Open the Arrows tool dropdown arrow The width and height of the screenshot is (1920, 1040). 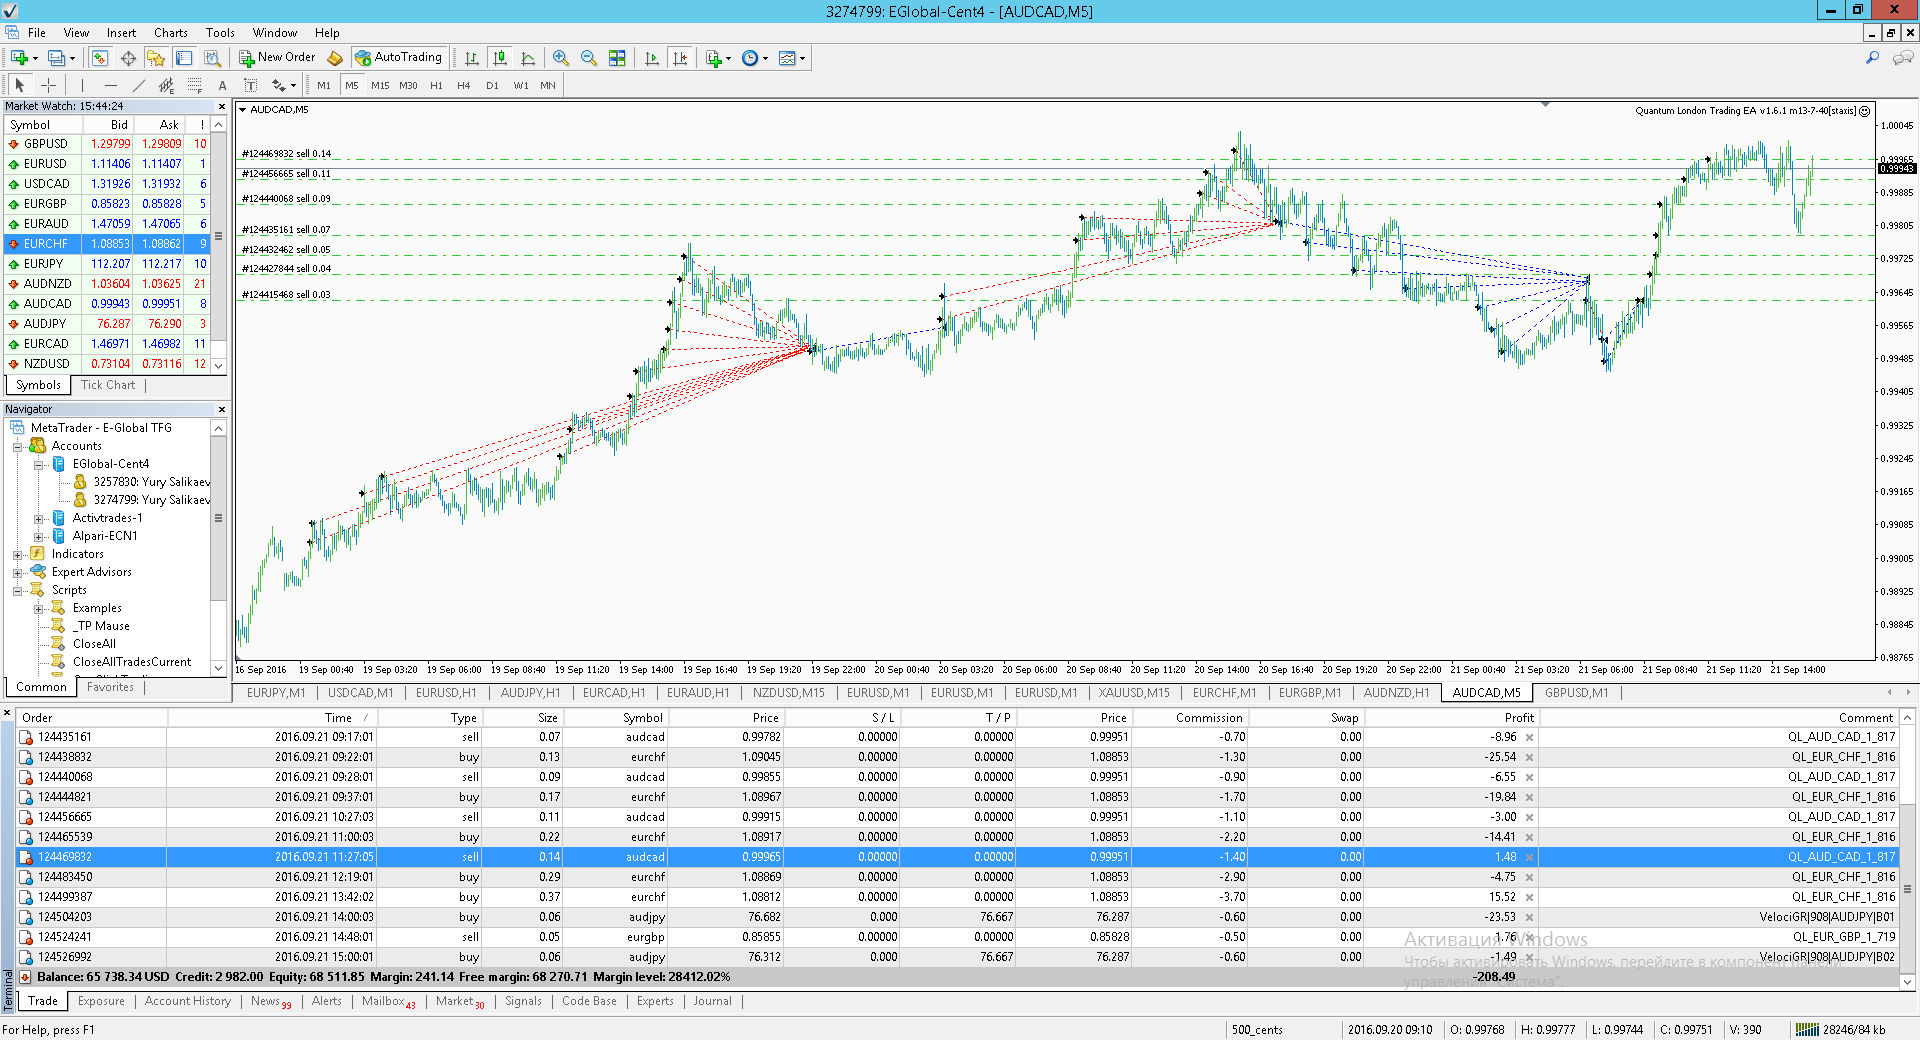(293, 86)
